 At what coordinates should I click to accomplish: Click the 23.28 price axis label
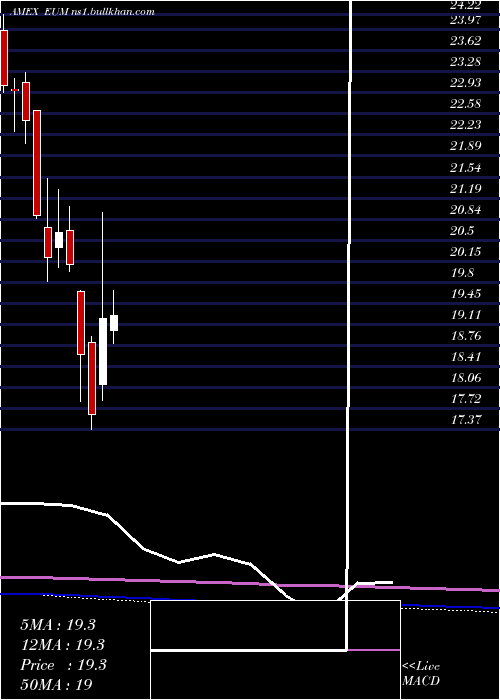click(x=465, y=62)
